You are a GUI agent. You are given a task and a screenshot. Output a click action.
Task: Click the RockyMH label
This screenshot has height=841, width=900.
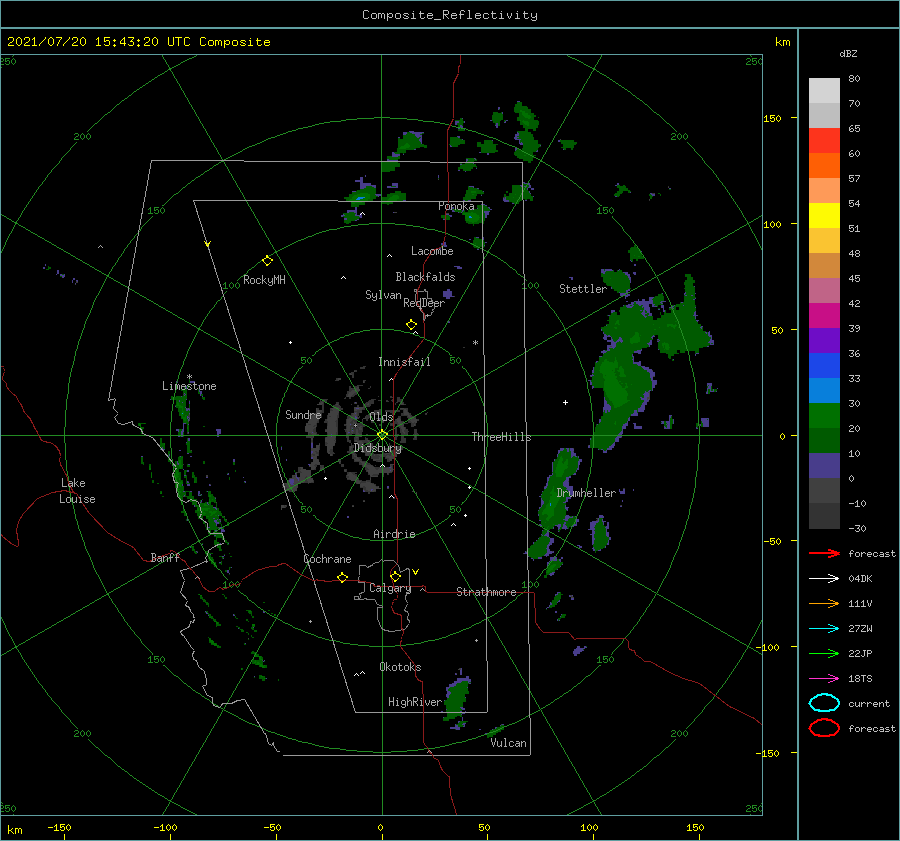point(264,280)
